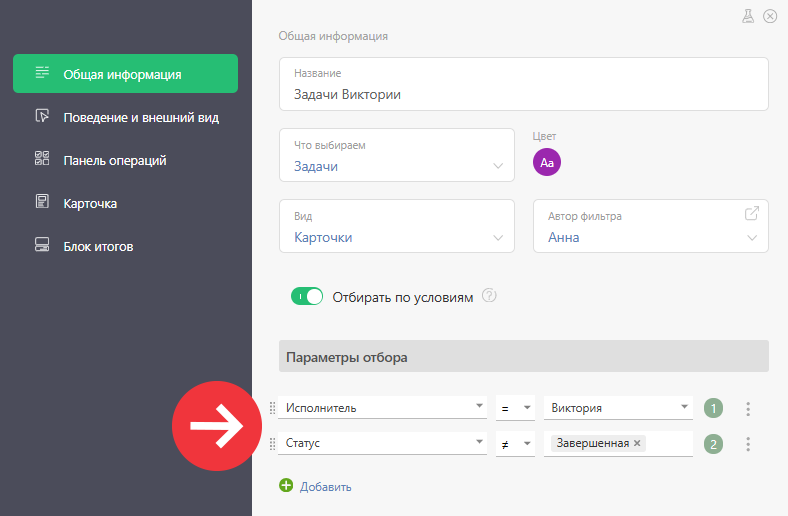
Task: Open the Виктория value dropdown
Action: [618, 407]
